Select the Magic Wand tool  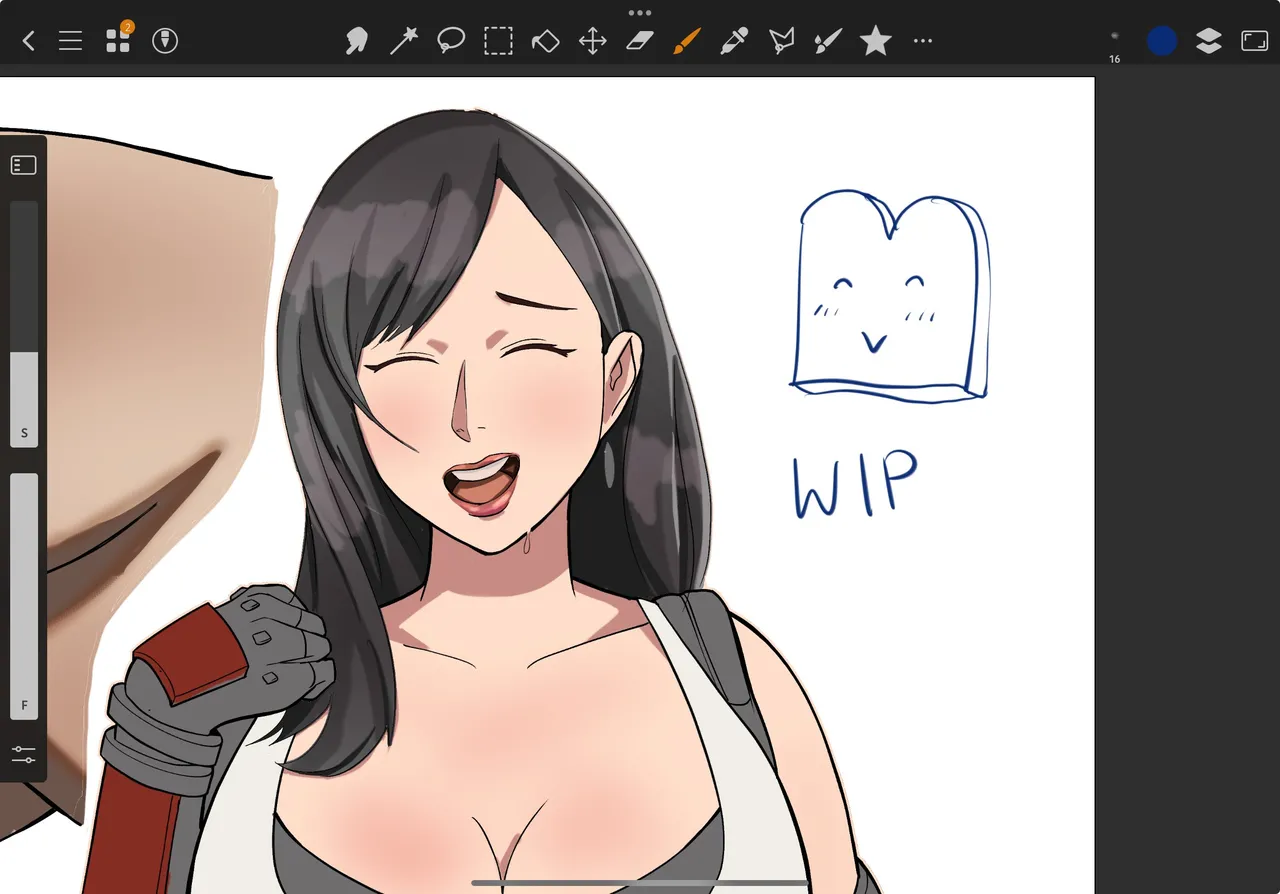(403, 41)
